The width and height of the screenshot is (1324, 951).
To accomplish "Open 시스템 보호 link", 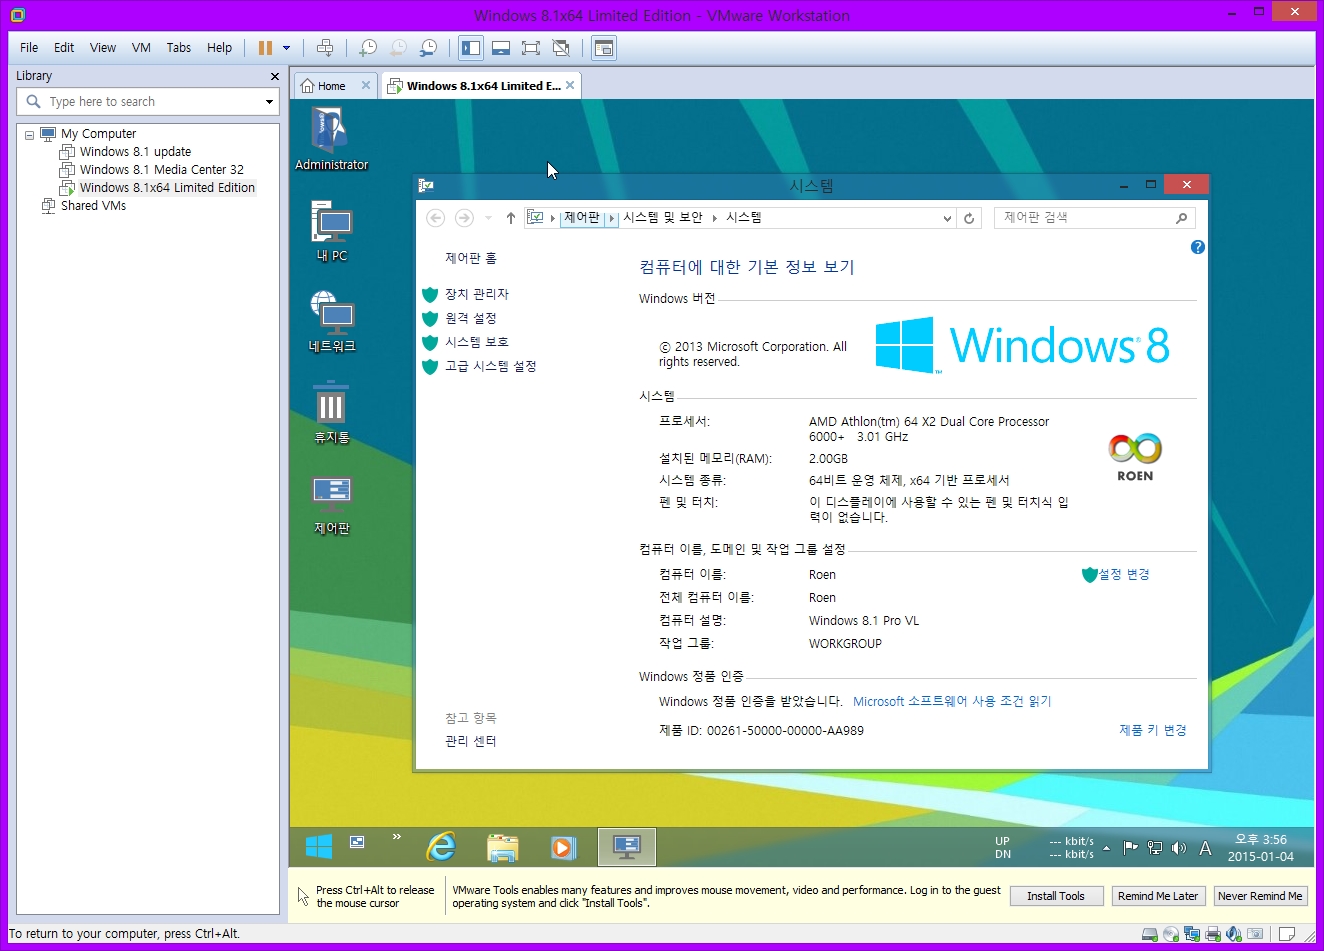I will [x=477, y=342].
